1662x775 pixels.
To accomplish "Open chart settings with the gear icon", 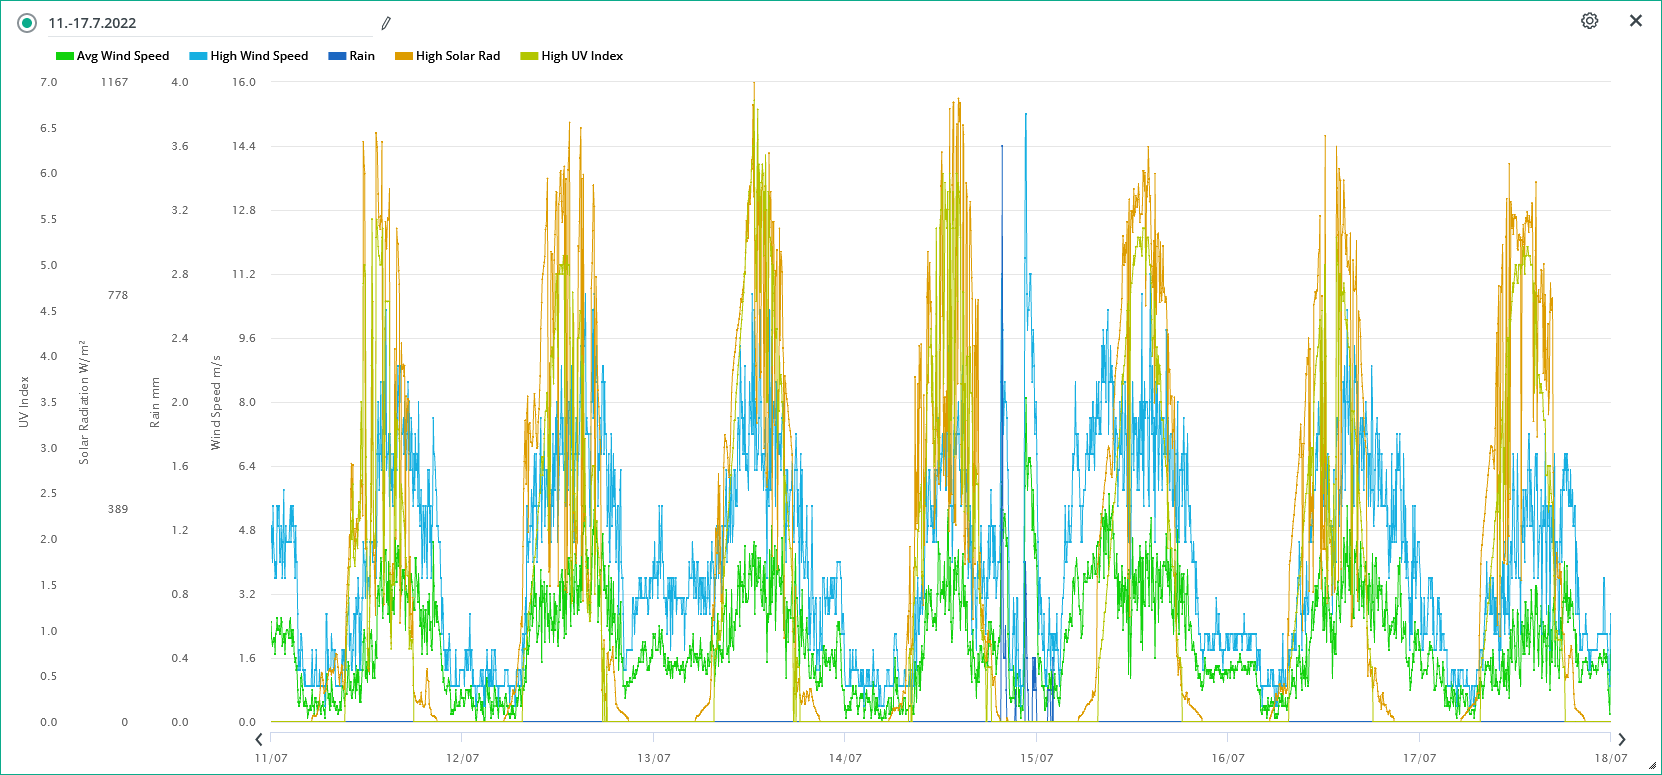I will [x=1589, y=21].
